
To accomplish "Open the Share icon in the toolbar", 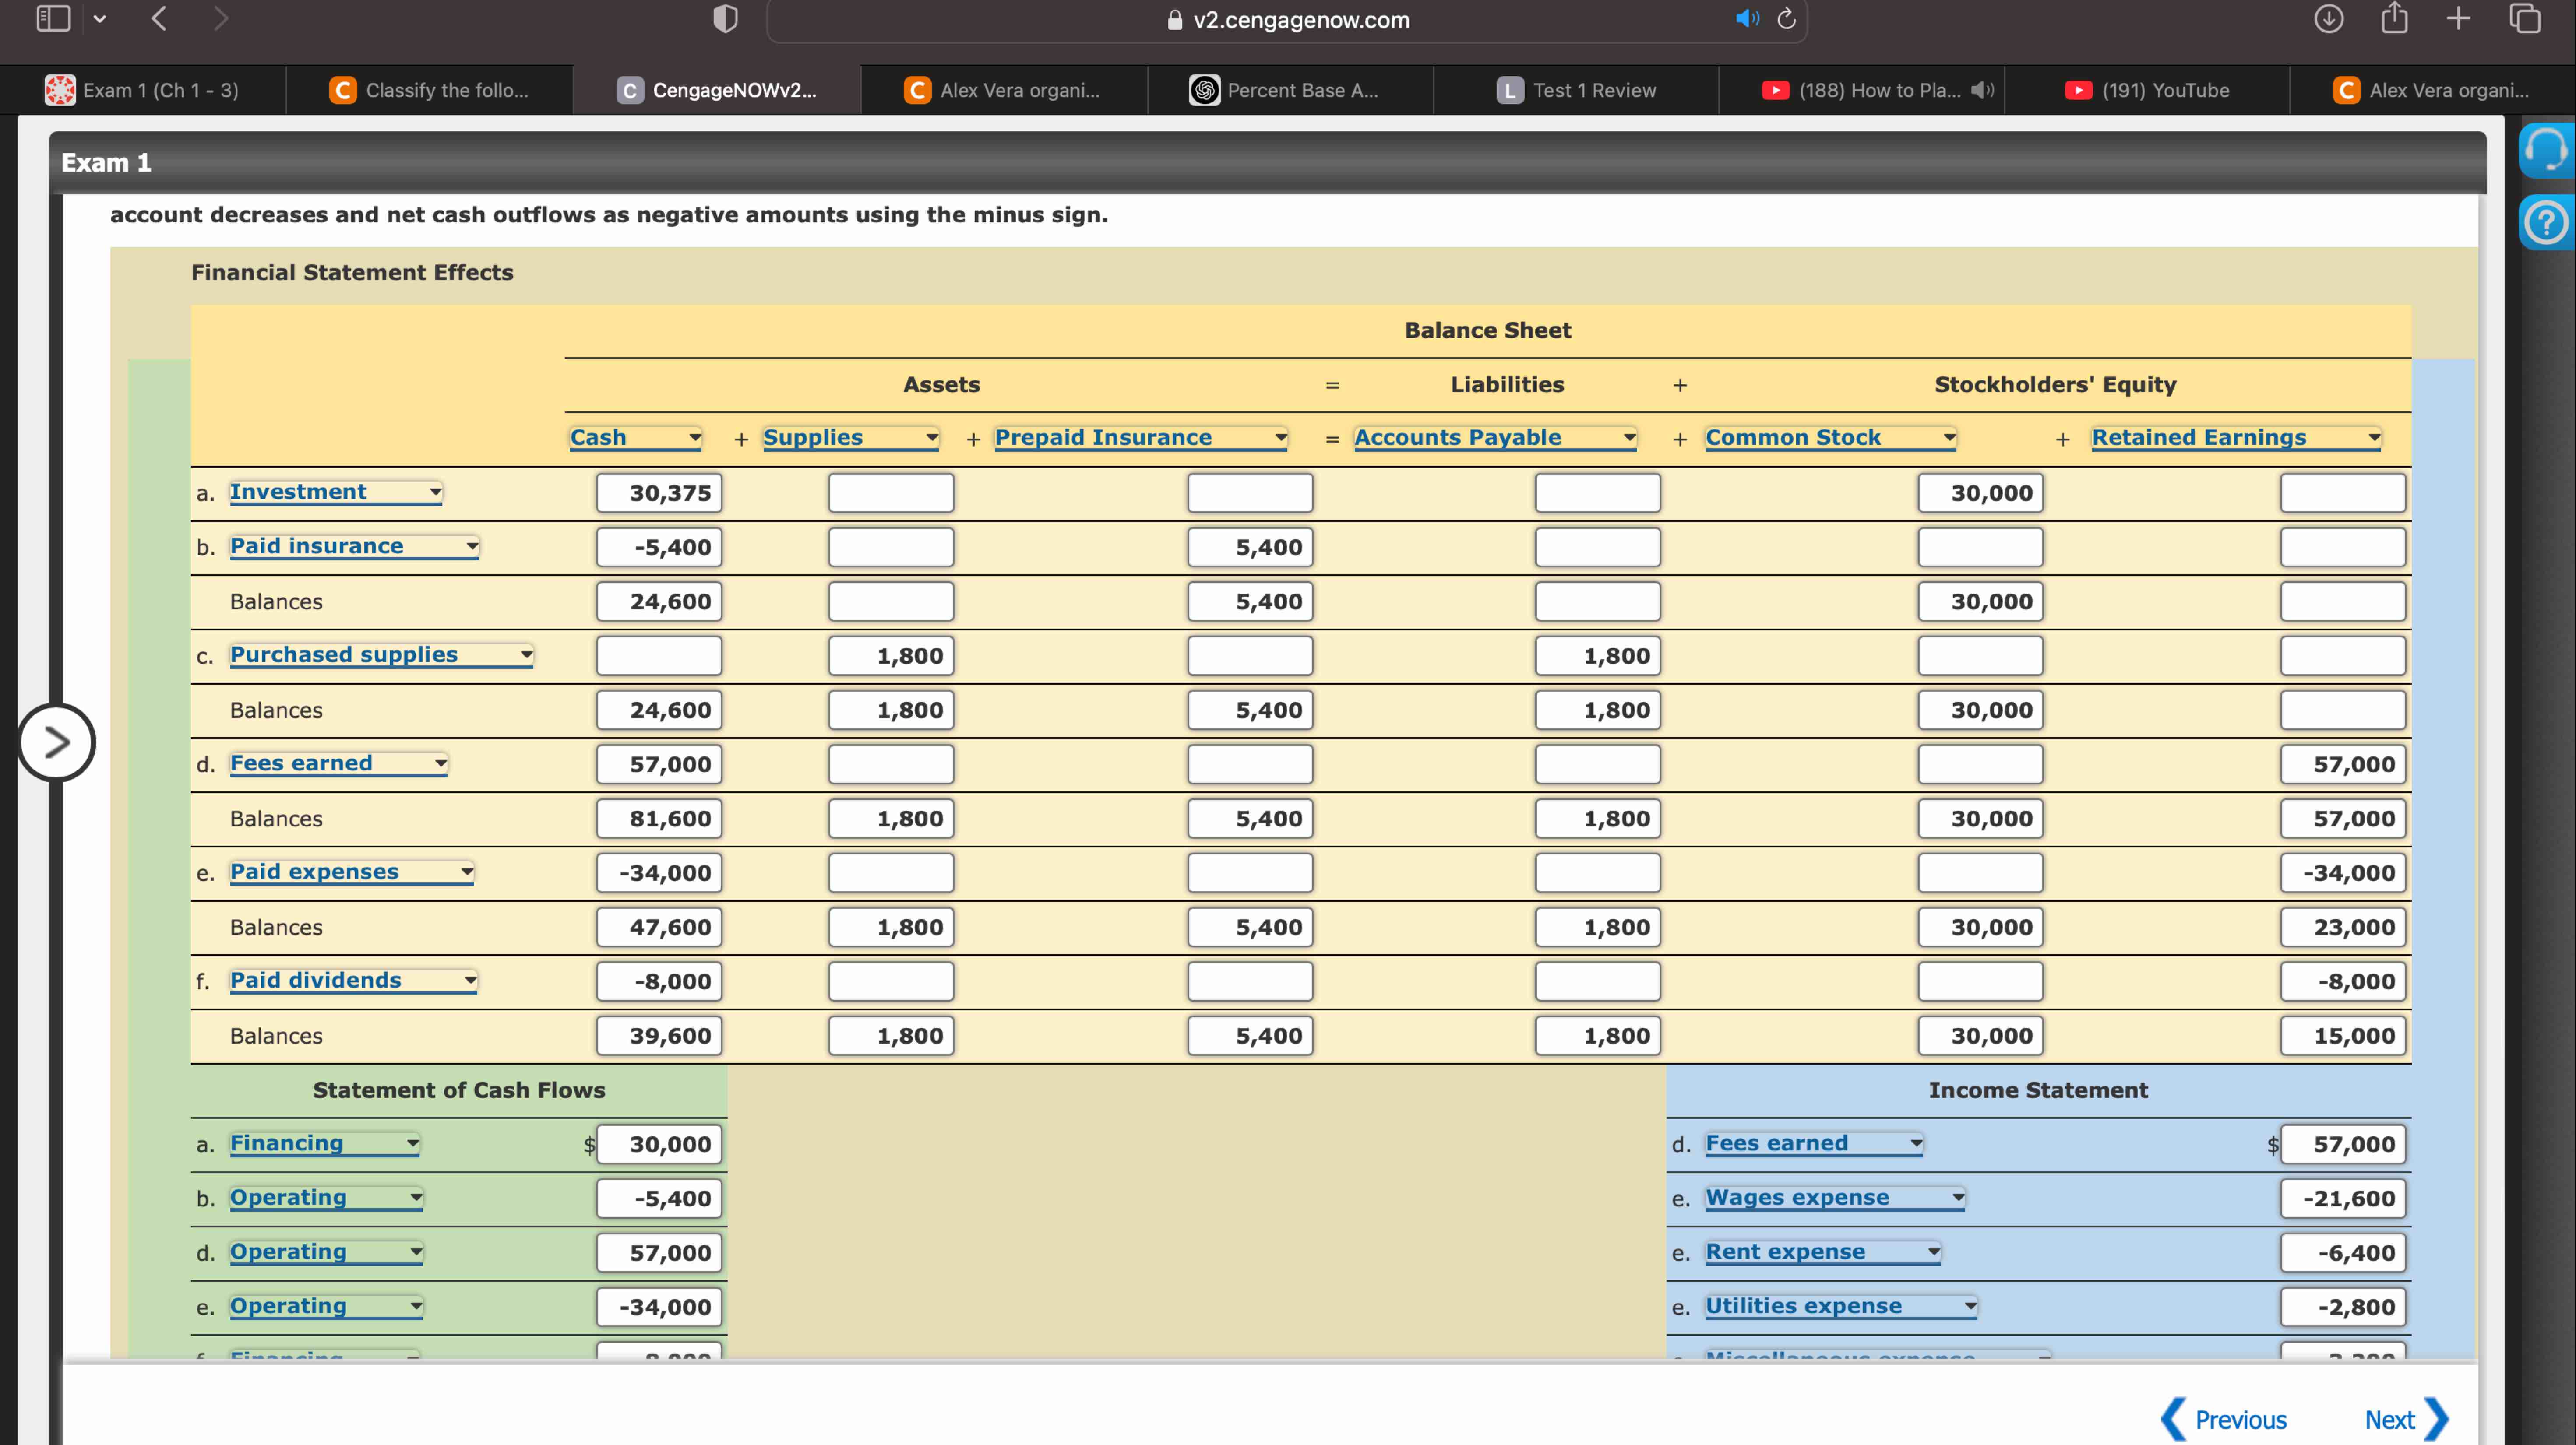I will point(2394,19).
